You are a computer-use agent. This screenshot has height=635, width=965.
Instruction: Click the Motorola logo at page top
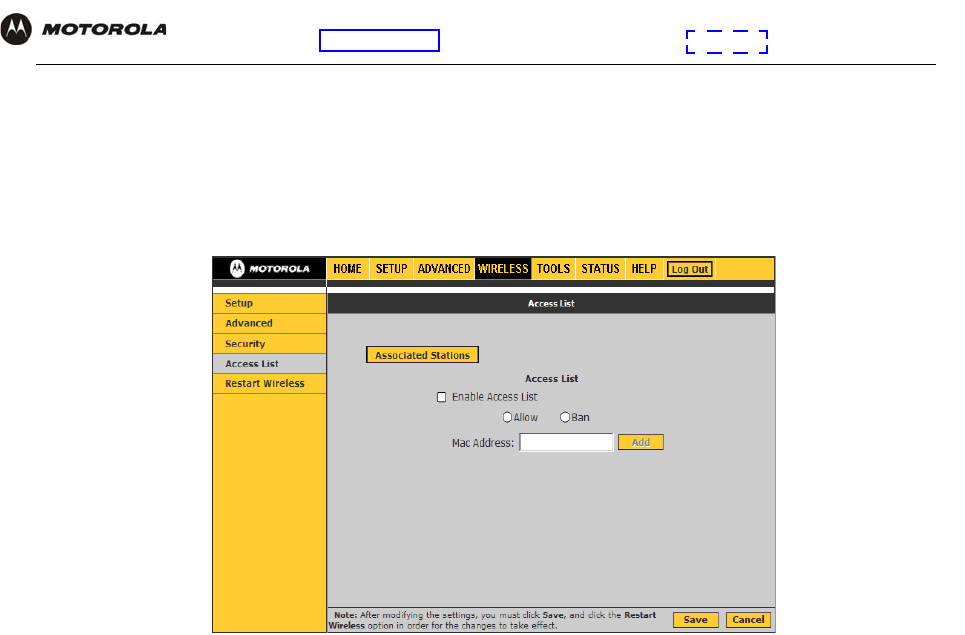84,29
